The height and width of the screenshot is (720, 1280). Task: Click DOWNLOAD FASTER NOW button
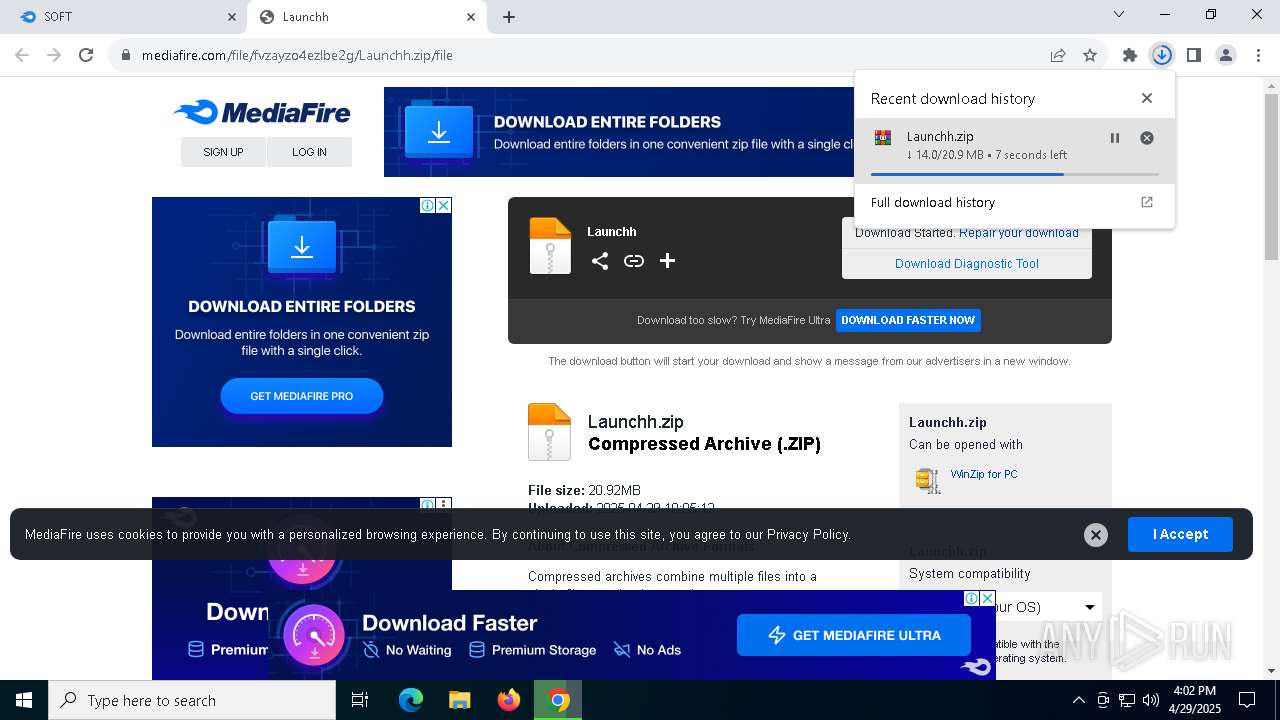[908, 320]
